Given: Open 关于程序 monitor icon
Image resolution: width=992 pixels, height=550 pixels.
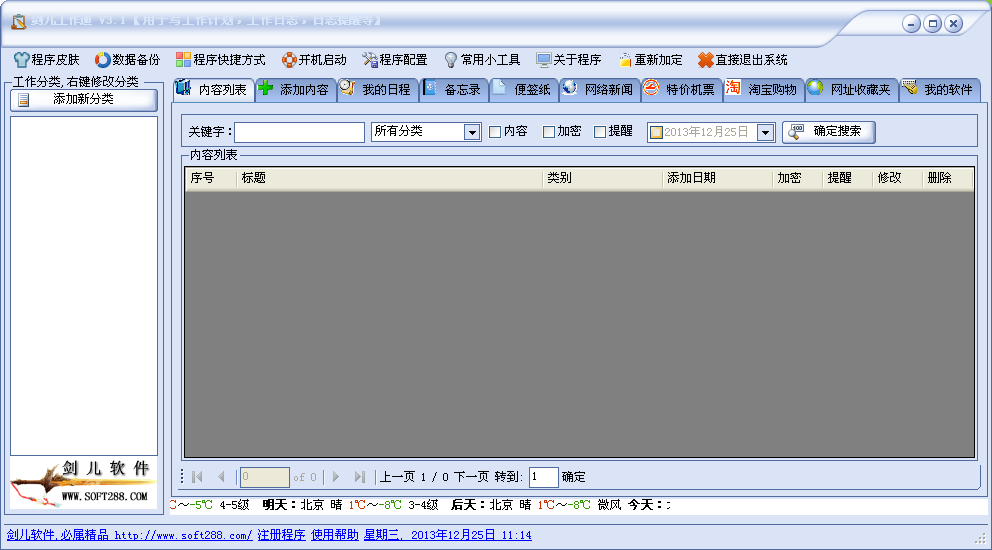Looking at the screenshot, I should pos(543,59).
